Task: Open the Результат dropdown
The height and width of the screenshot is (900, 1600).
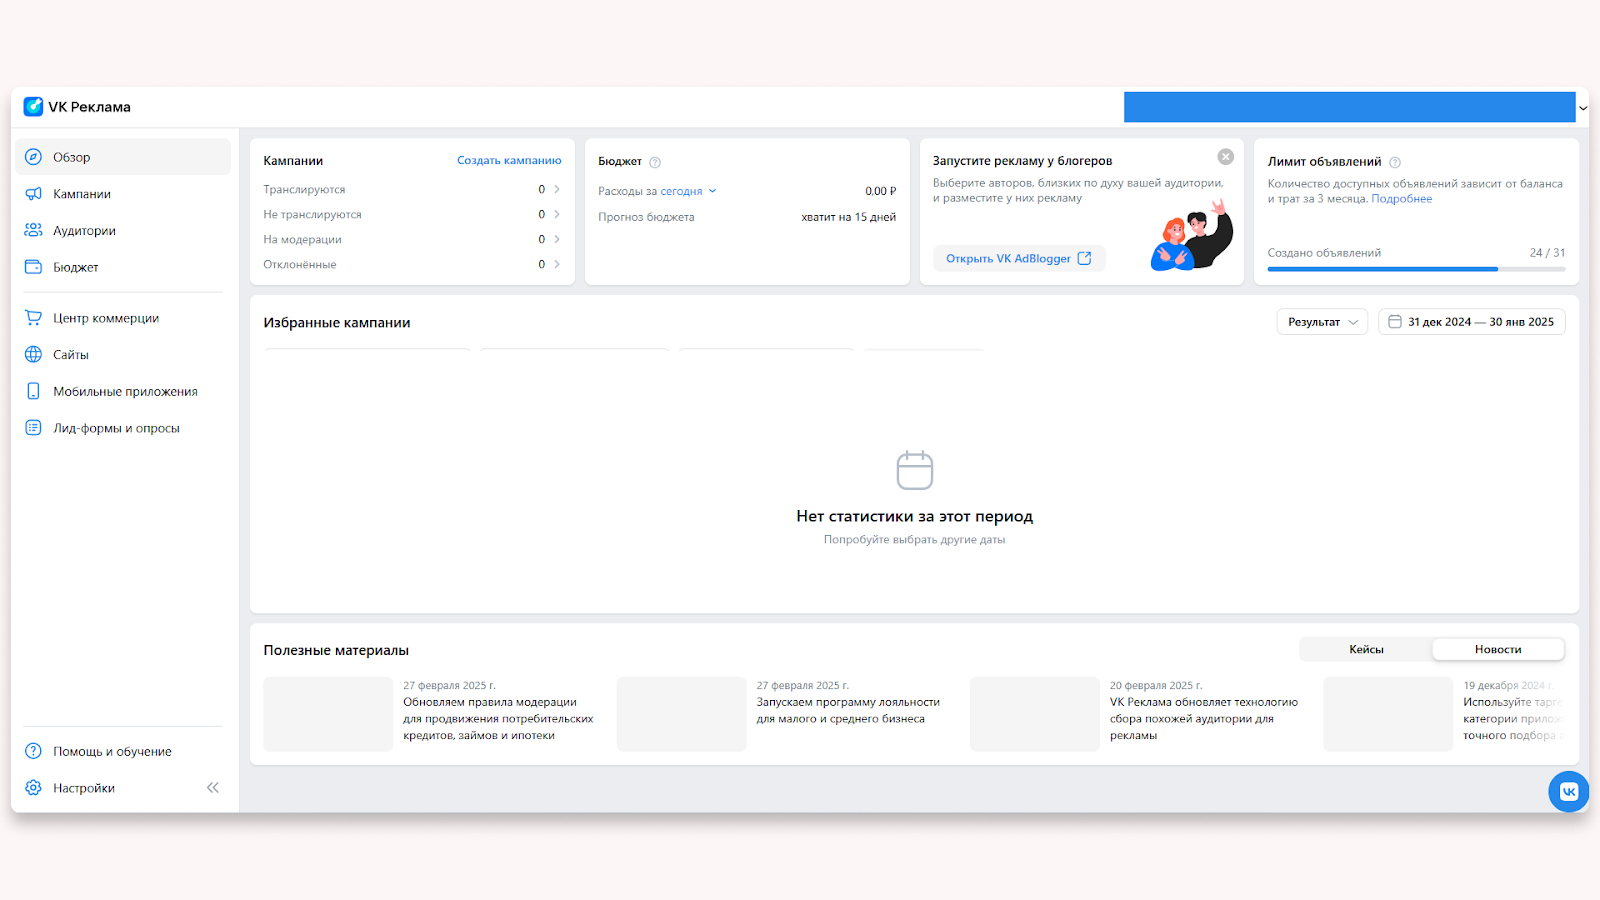Action: pyautogui.click(x=1322, y=322)
